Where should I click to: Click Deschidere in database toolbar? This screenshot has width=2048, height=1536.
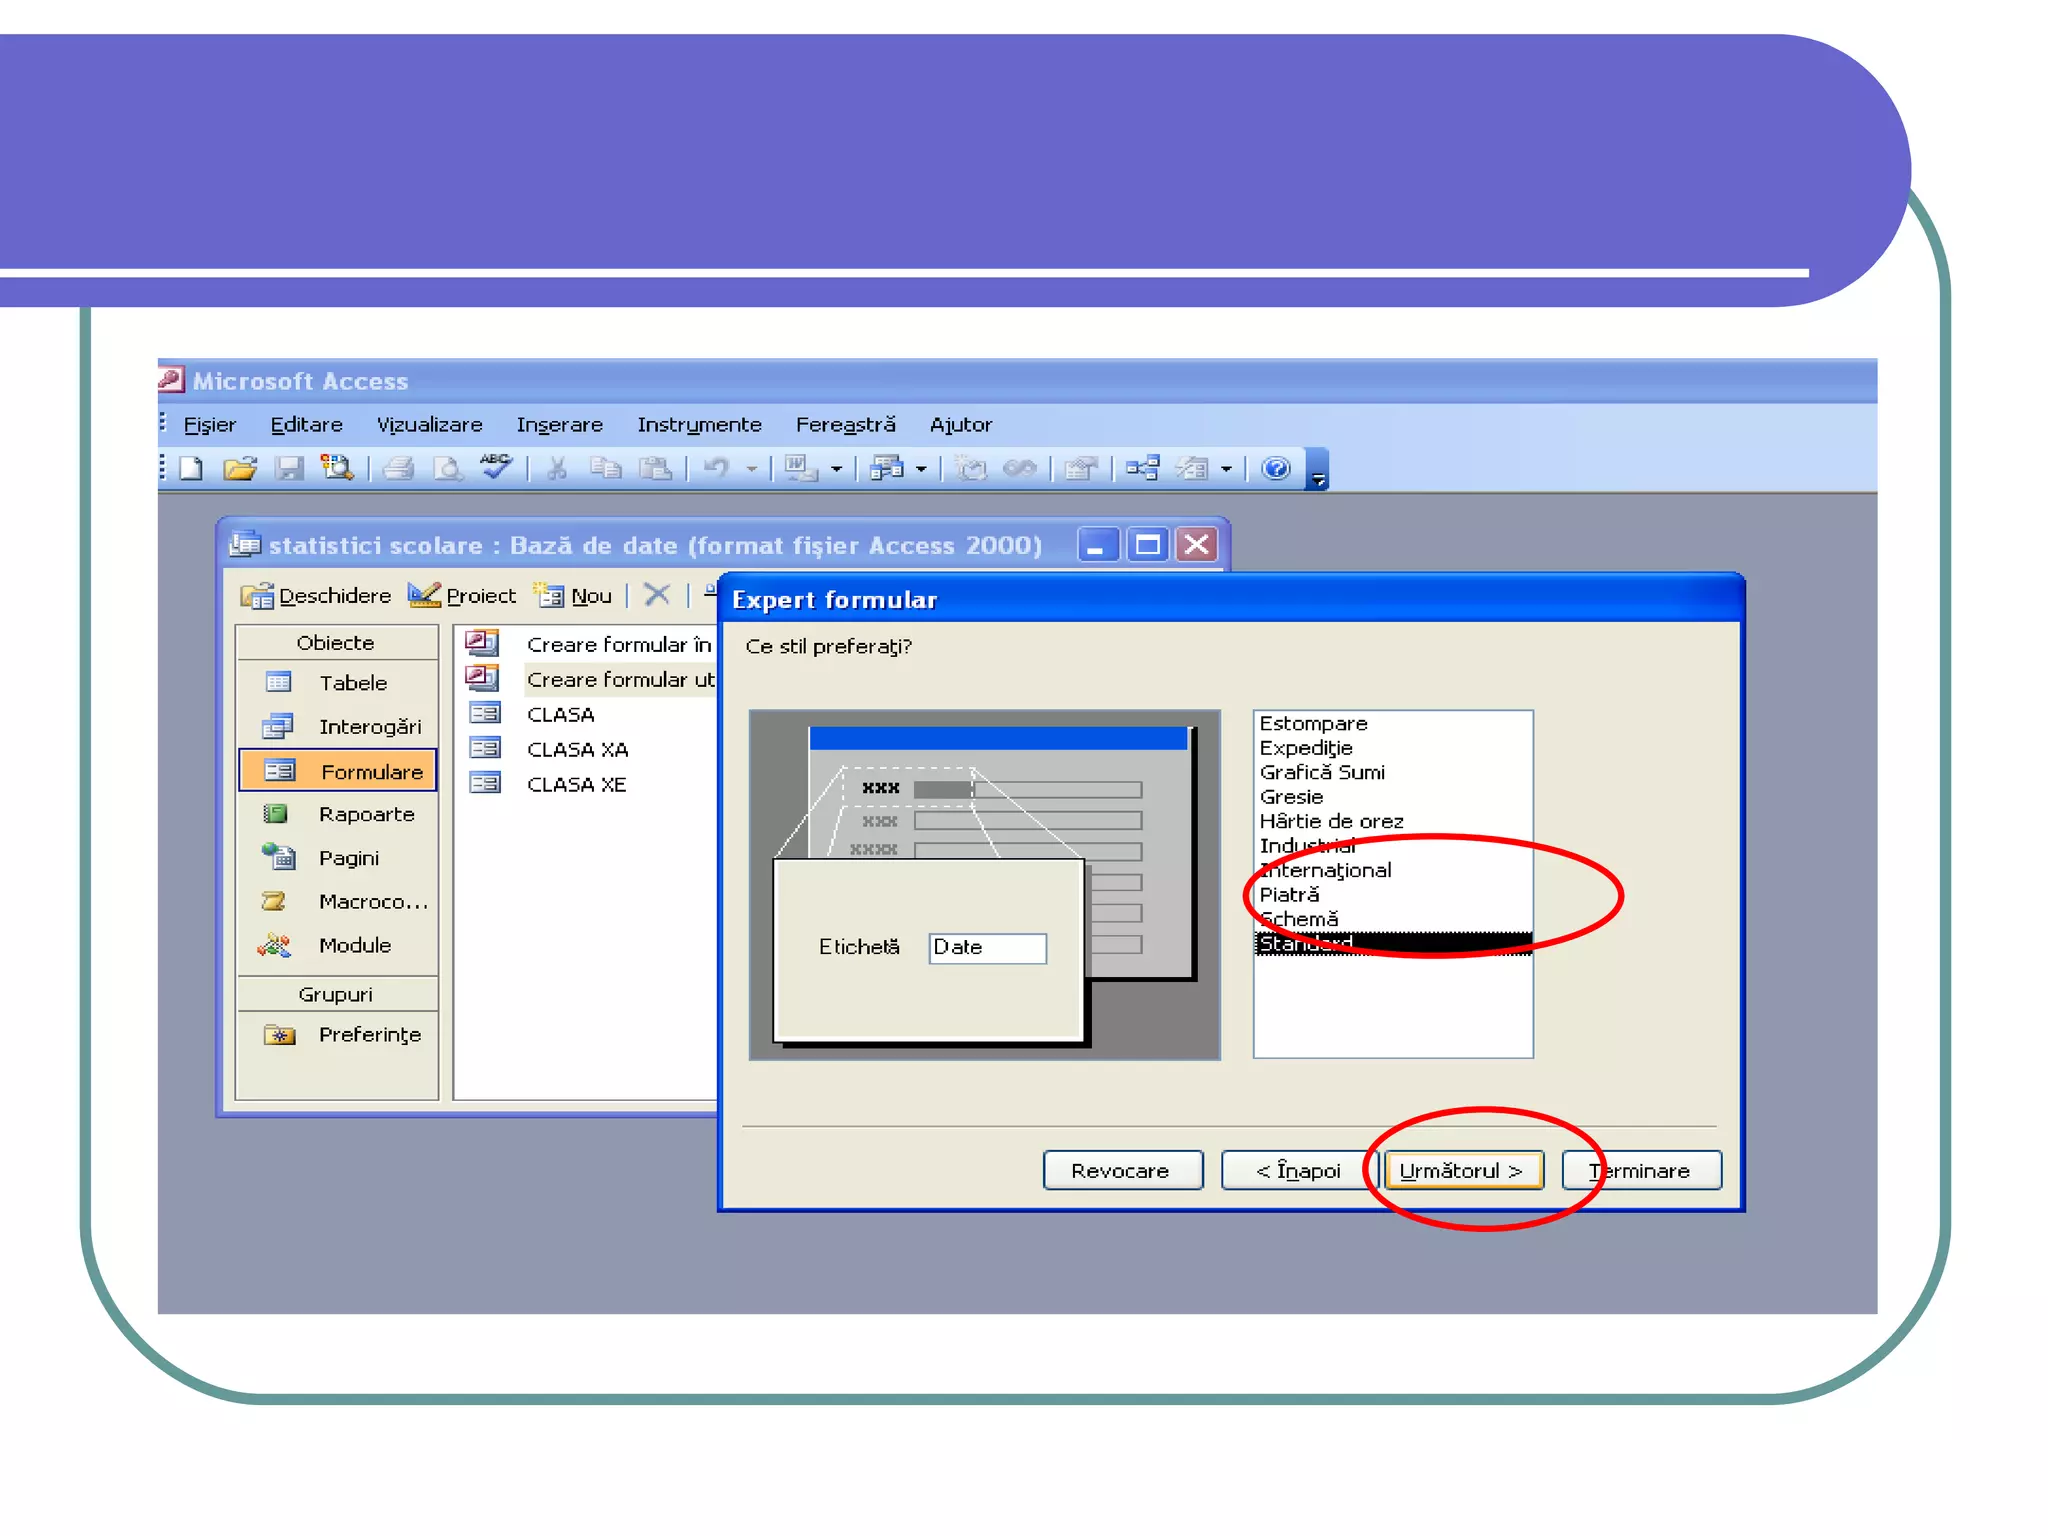[316, 596]
